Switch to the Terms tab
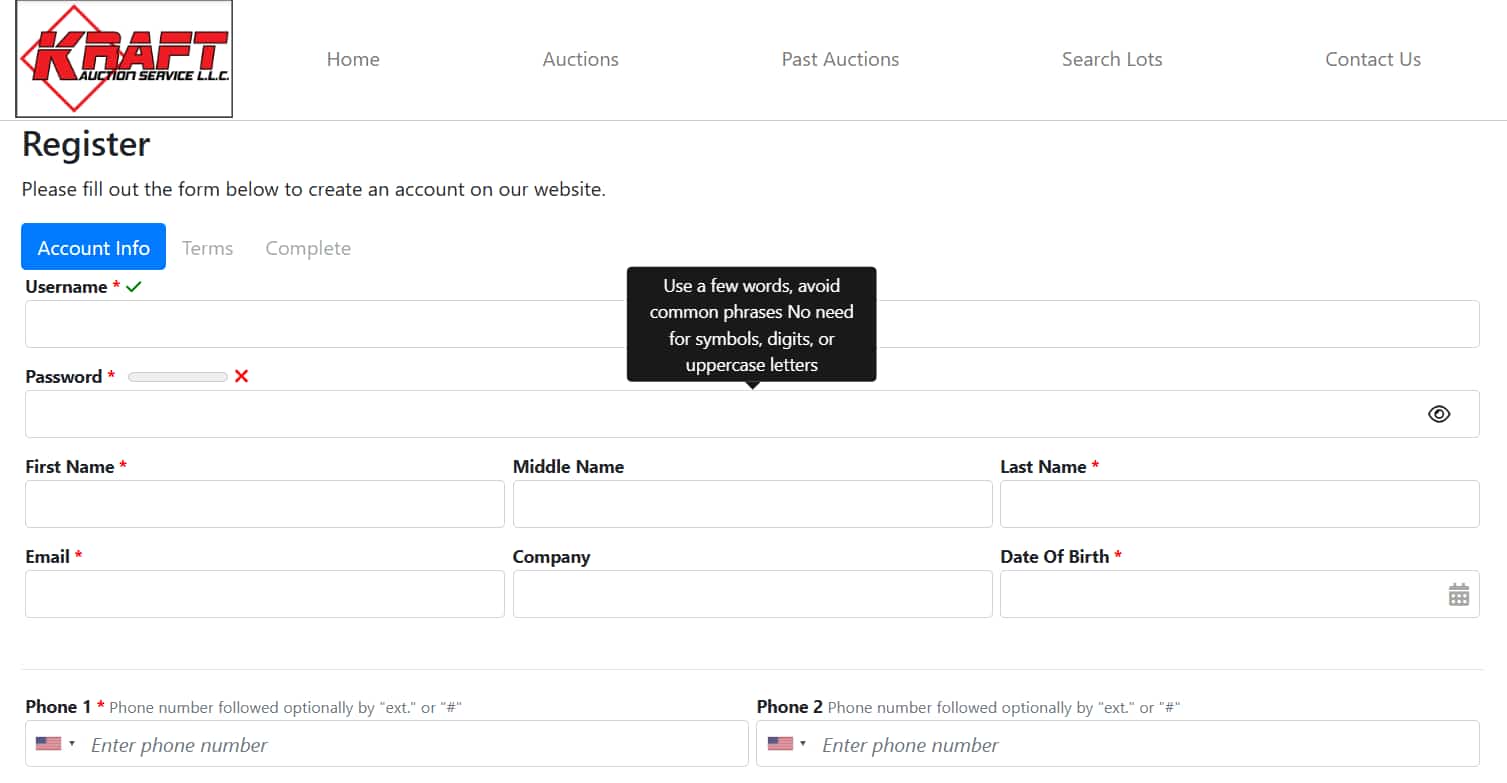The image size is (1507, 783). [x=207, y=248]
